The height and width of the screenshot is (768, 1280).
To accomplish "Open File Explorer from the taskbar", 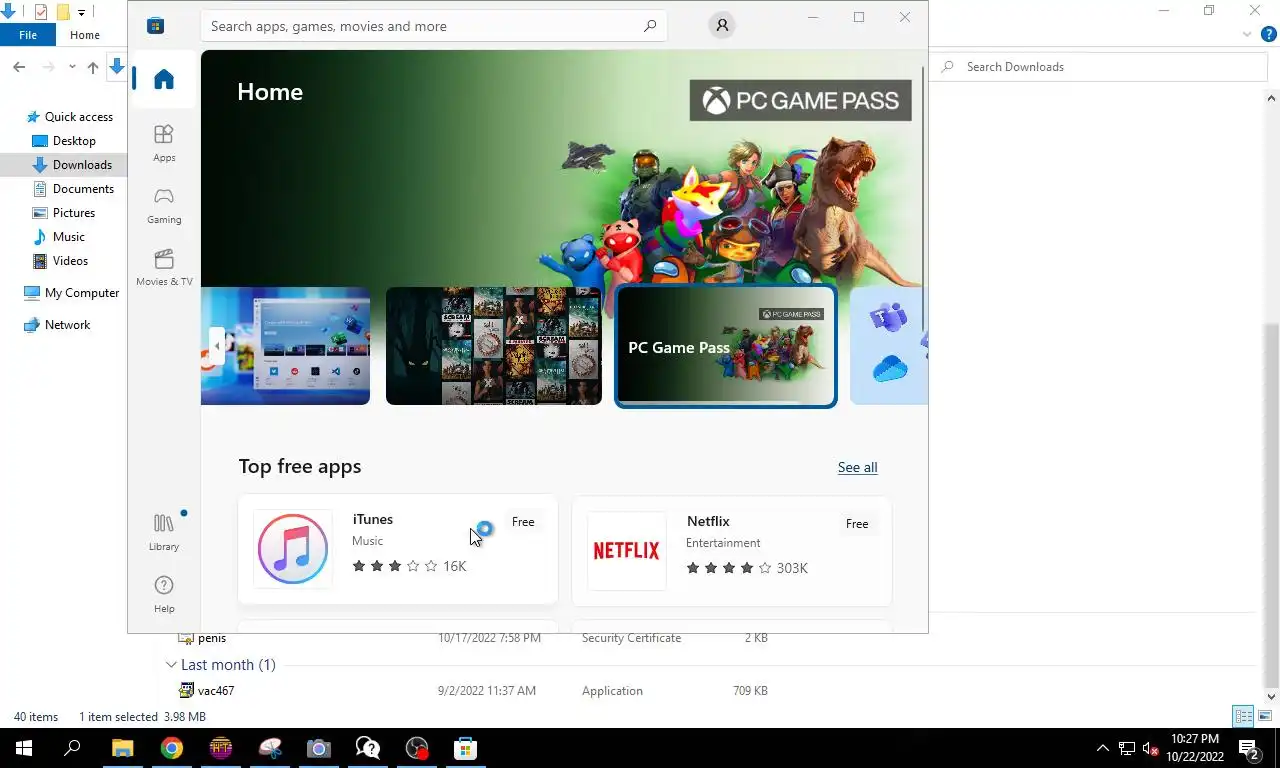I will point(122,748).
